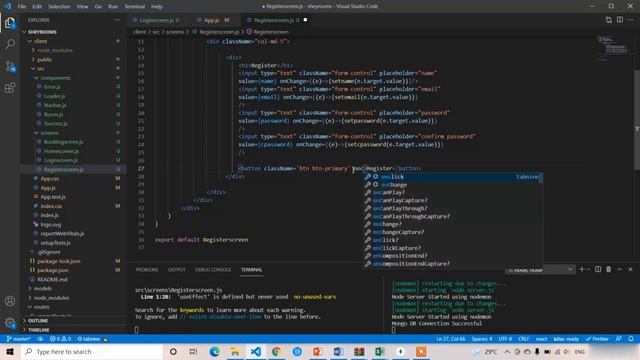640x360 pixels.
Task: Switch to the DEBUG CONSOLE tab
Action: [x=213, y=270]
